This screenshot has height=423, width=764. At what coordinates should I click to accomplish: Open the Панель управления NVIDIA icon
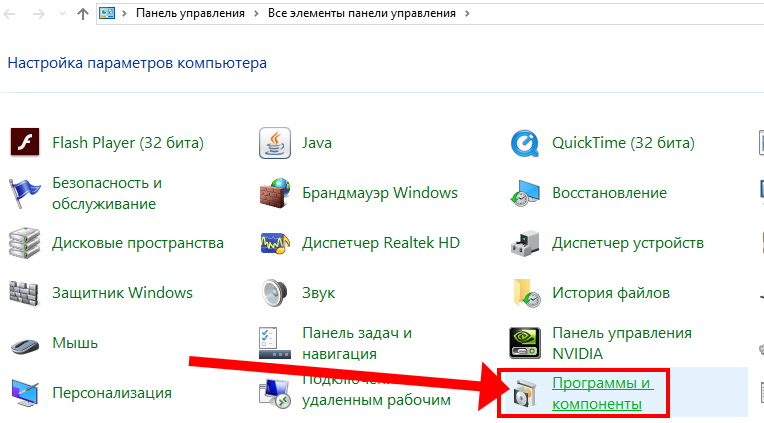click(525, 343)
